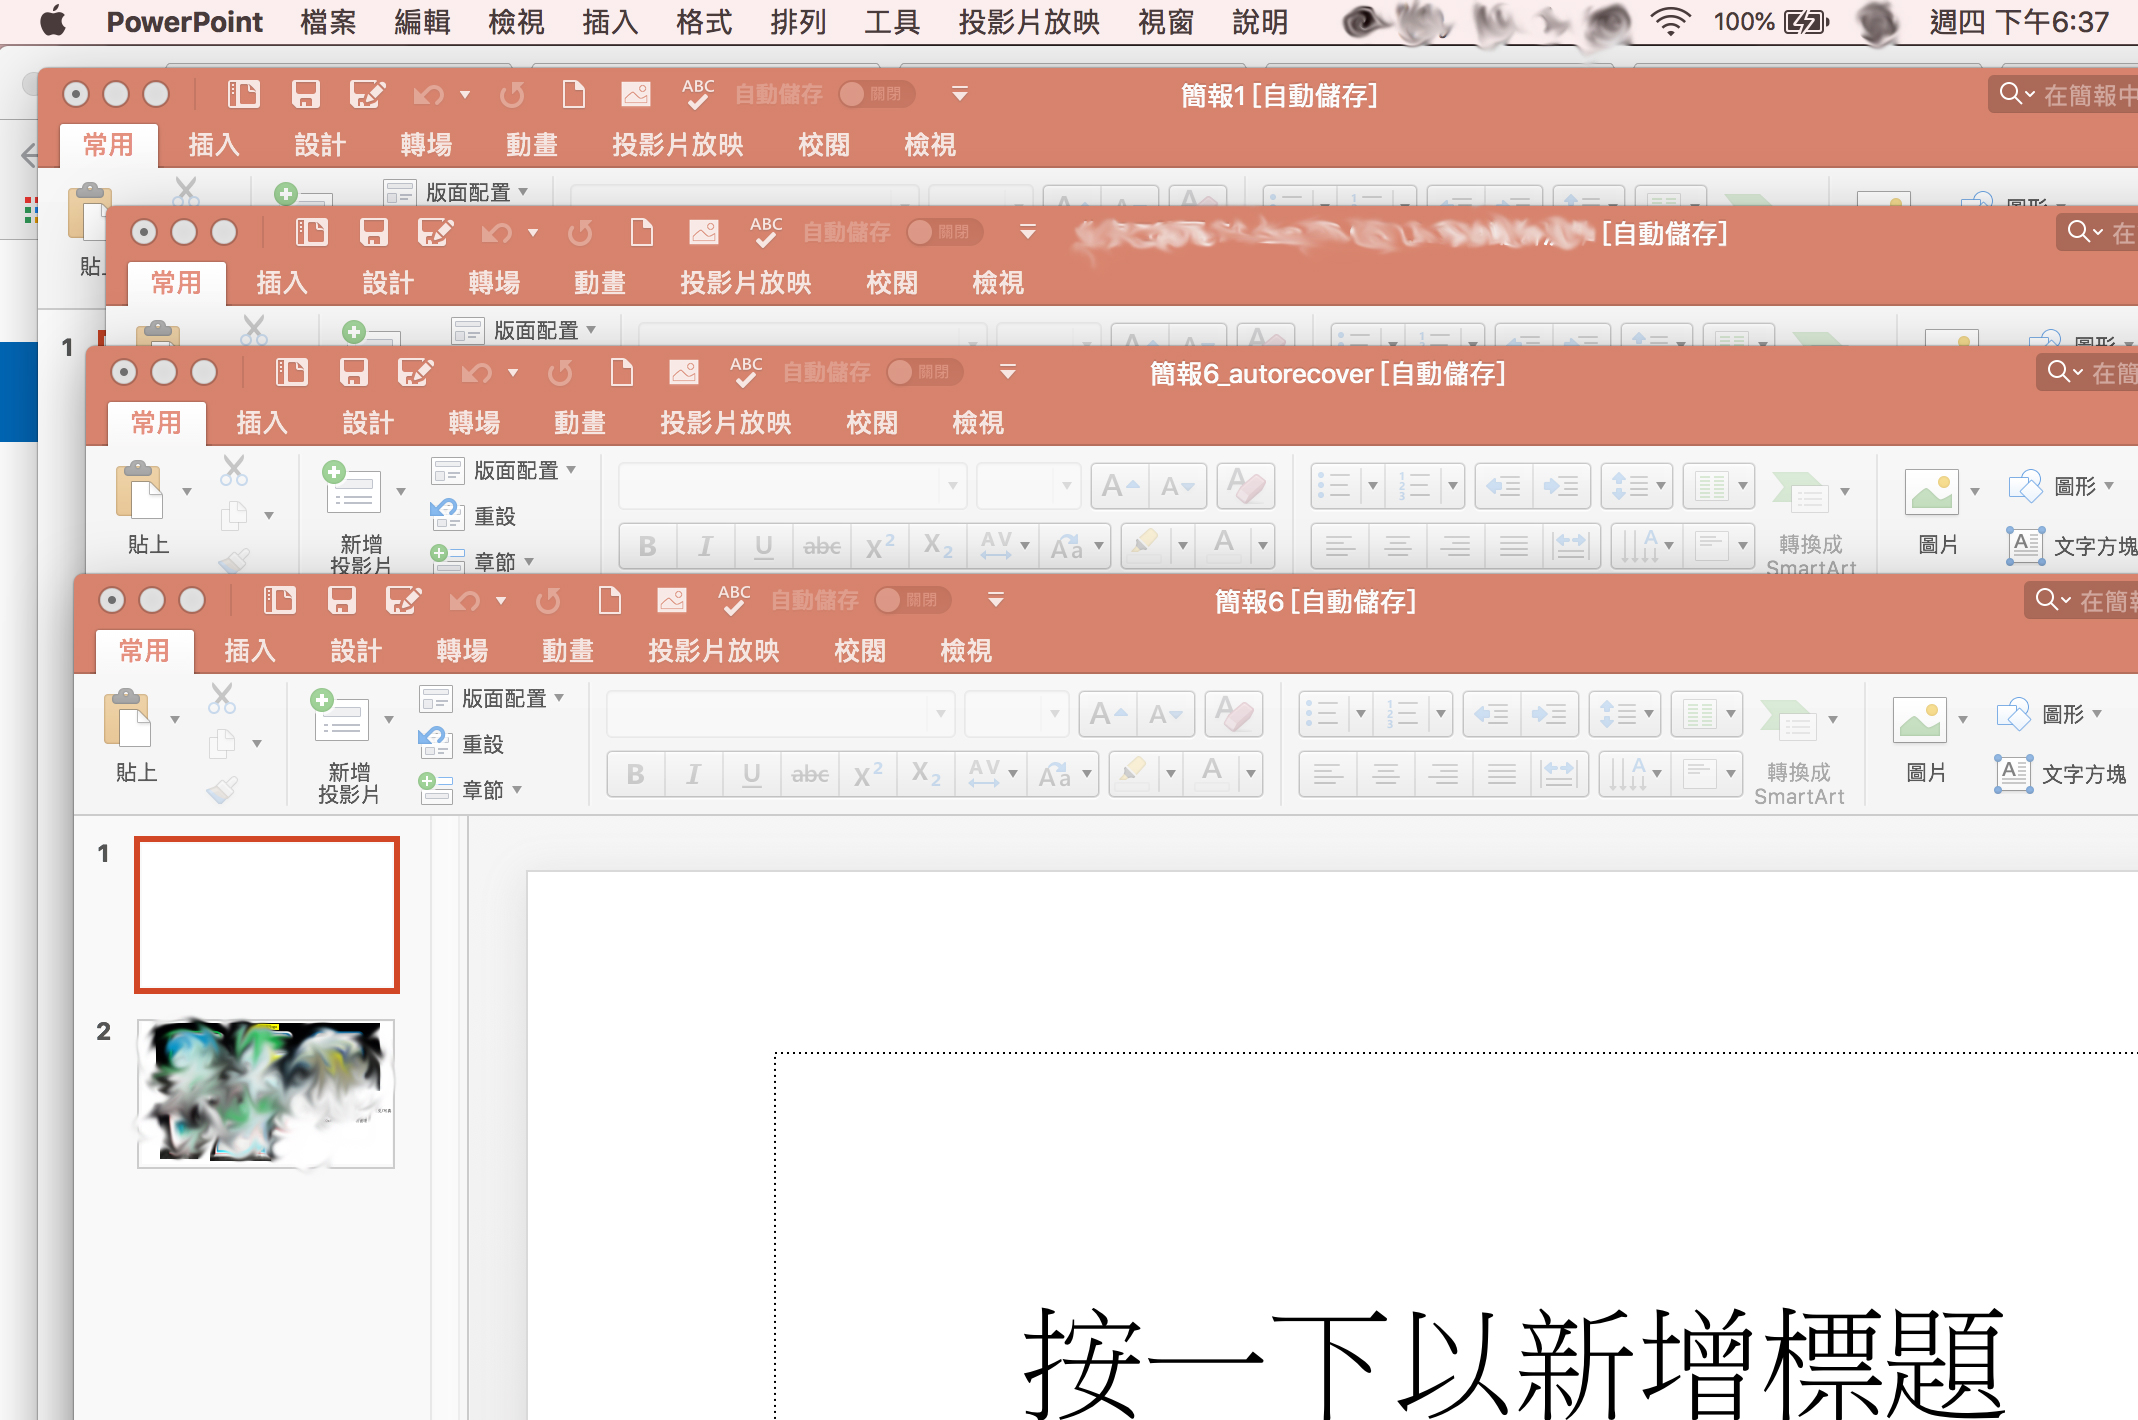Open the 設計 tab in 簡報6 window
This screenshot has height=1420, width=2138.
pos(356,651)
